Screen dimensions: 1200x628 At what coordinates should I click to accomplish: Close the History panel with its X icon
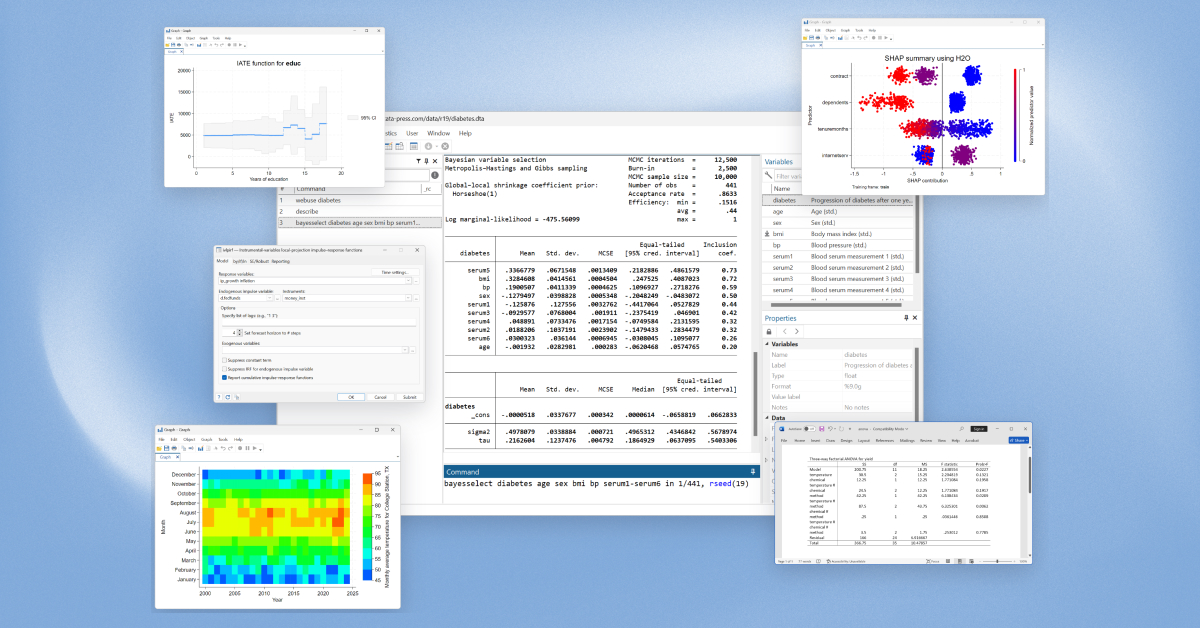pos(435,161)
